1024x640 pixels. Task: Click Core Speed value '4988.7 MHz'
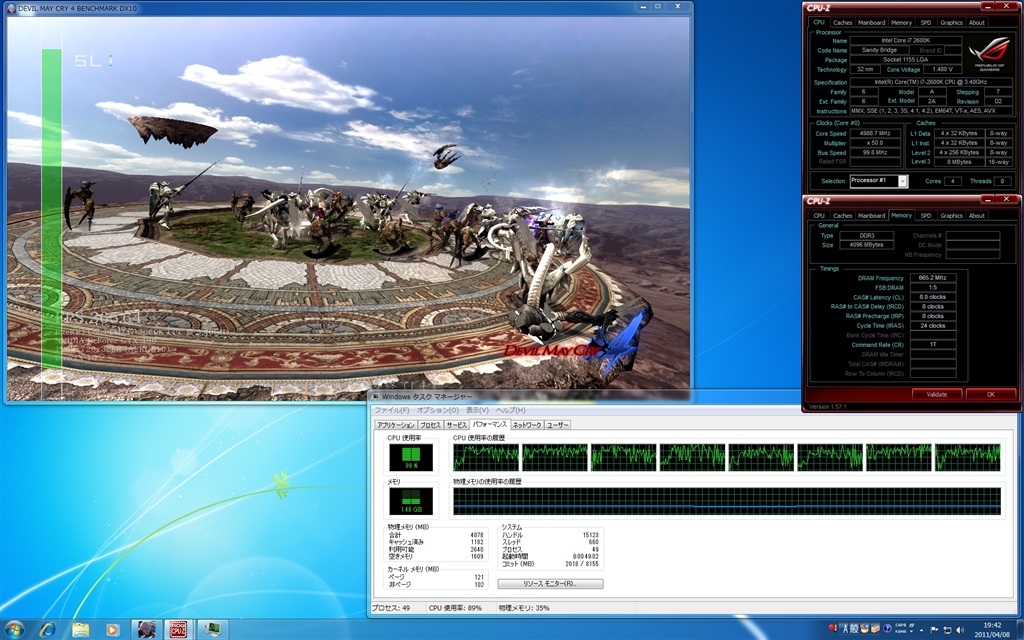point(875,133)
